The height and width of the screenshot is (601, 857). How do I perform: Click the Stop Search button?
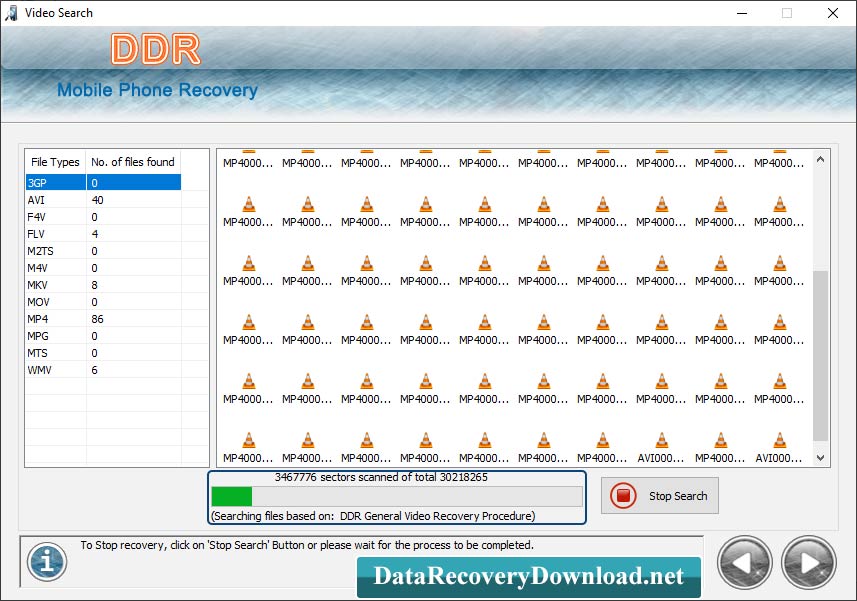[x=660, y=496]
